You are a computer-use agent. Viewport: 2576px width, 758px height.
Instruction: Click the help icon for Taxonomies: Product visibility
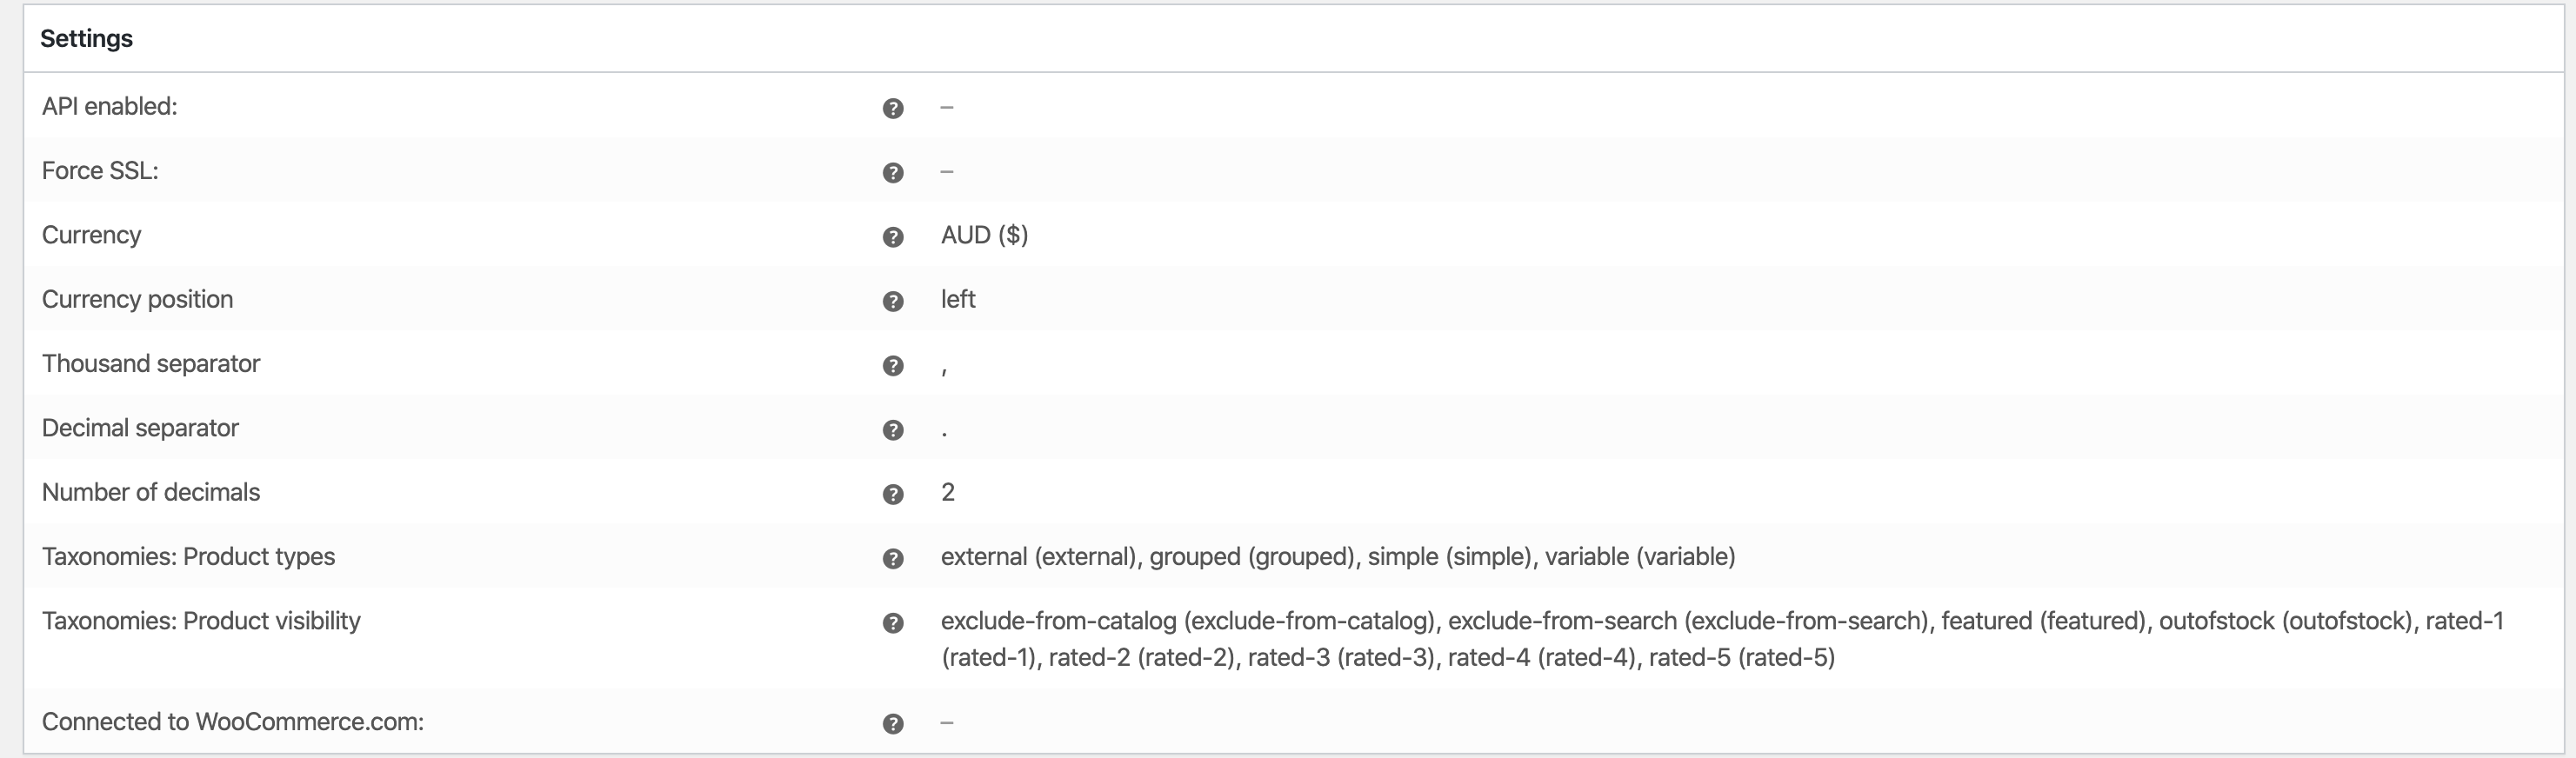[893, 623]
